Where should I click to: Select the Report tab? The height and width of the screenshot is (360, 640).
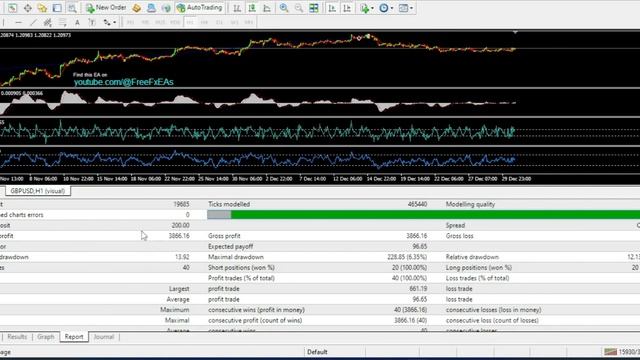(x=74, y=337)
